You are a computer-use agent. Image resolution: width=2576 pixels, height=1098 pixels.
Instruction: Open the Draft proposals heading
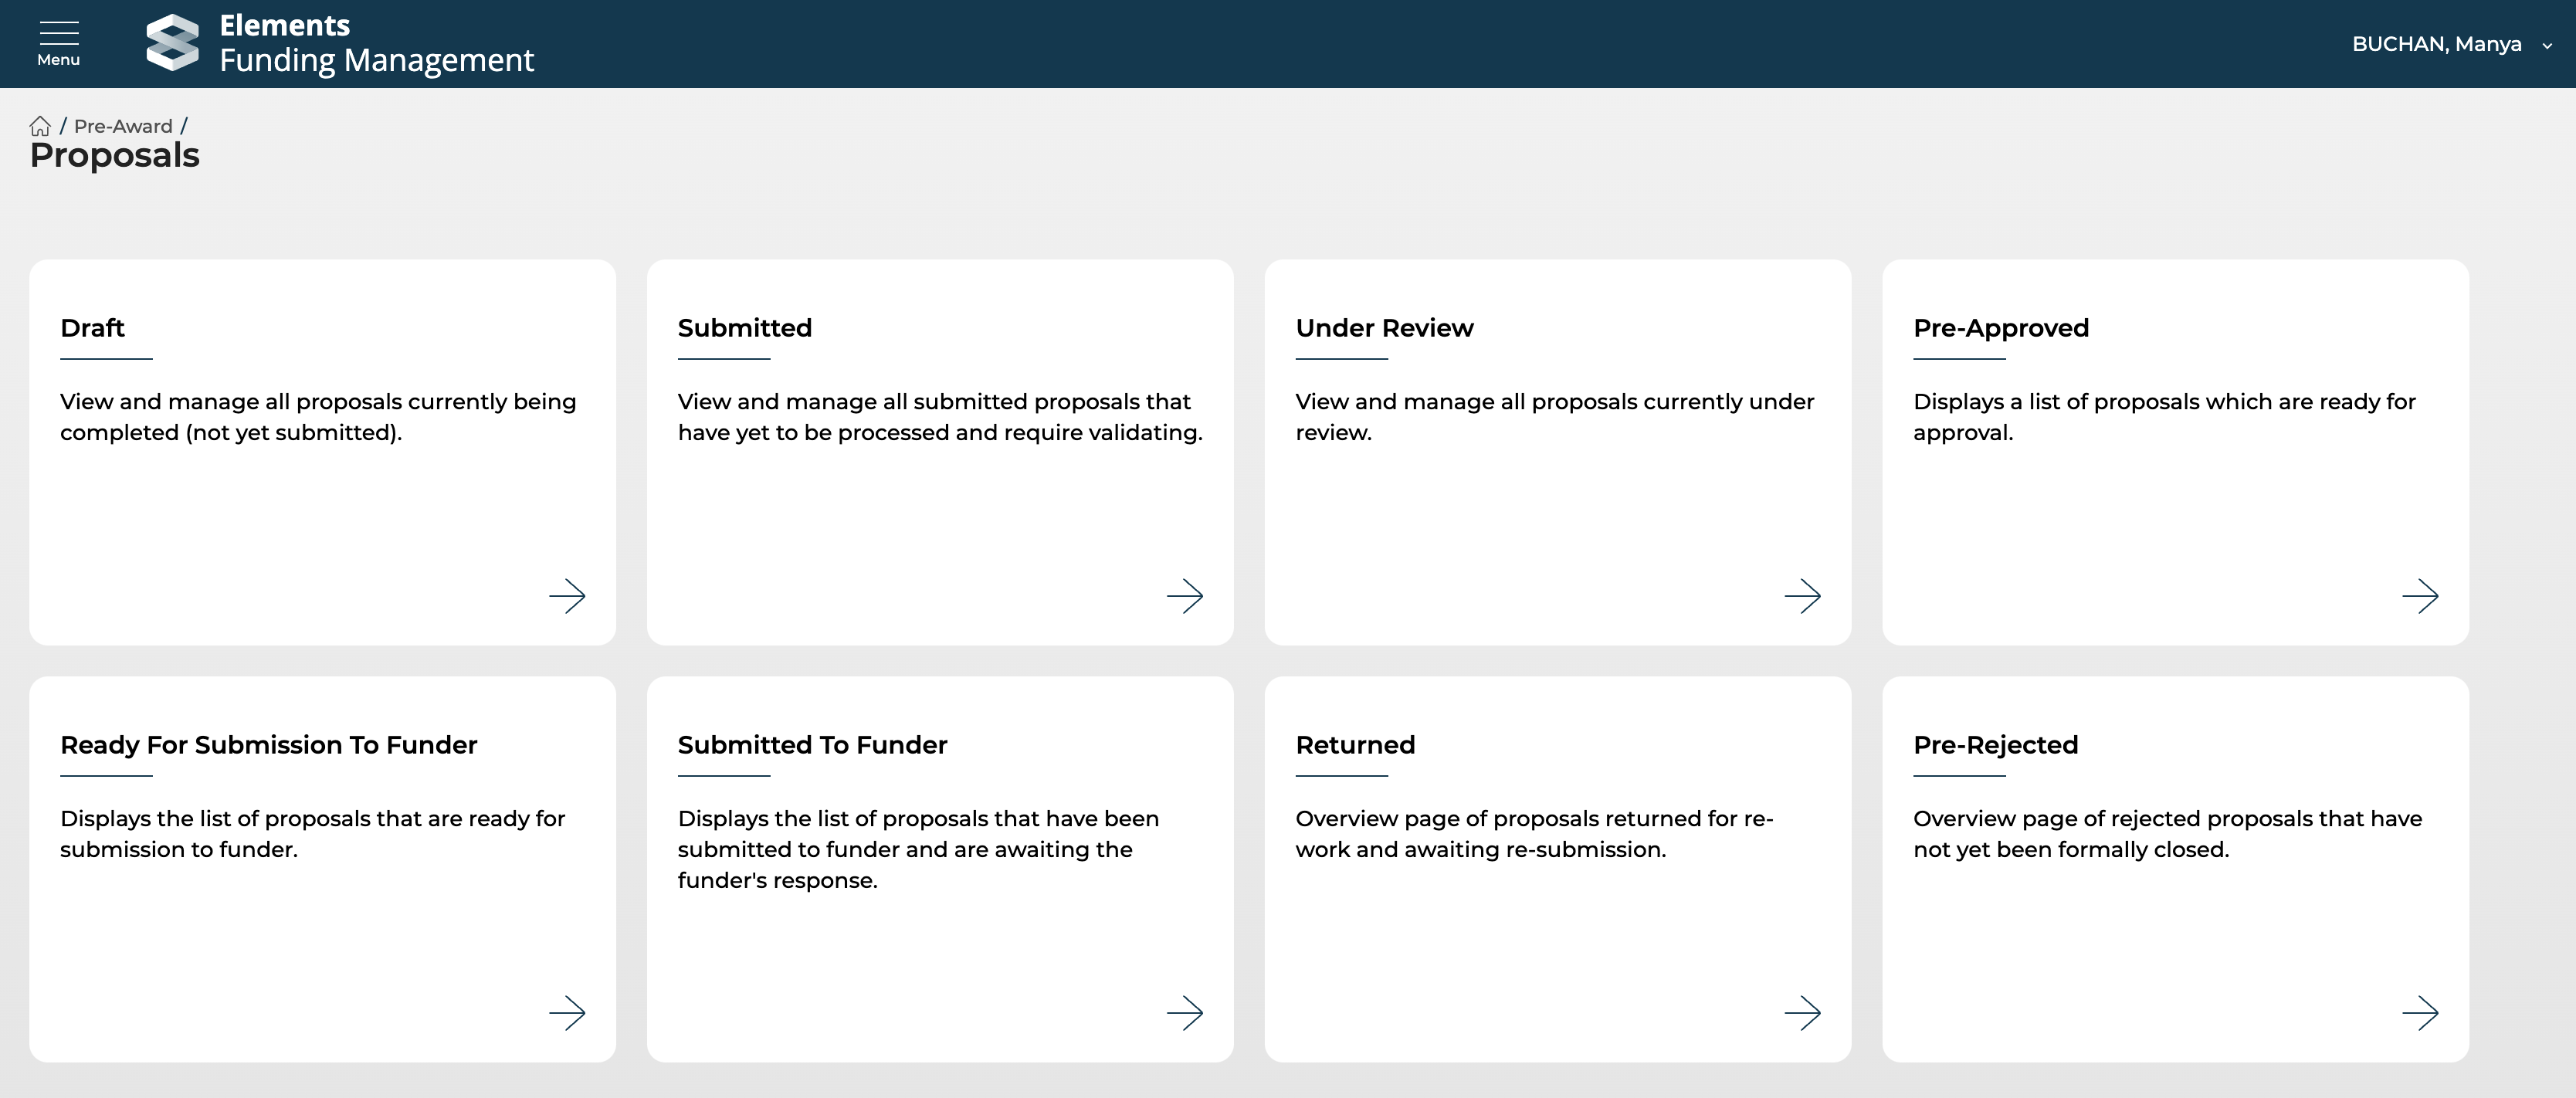tap(92, 328)
